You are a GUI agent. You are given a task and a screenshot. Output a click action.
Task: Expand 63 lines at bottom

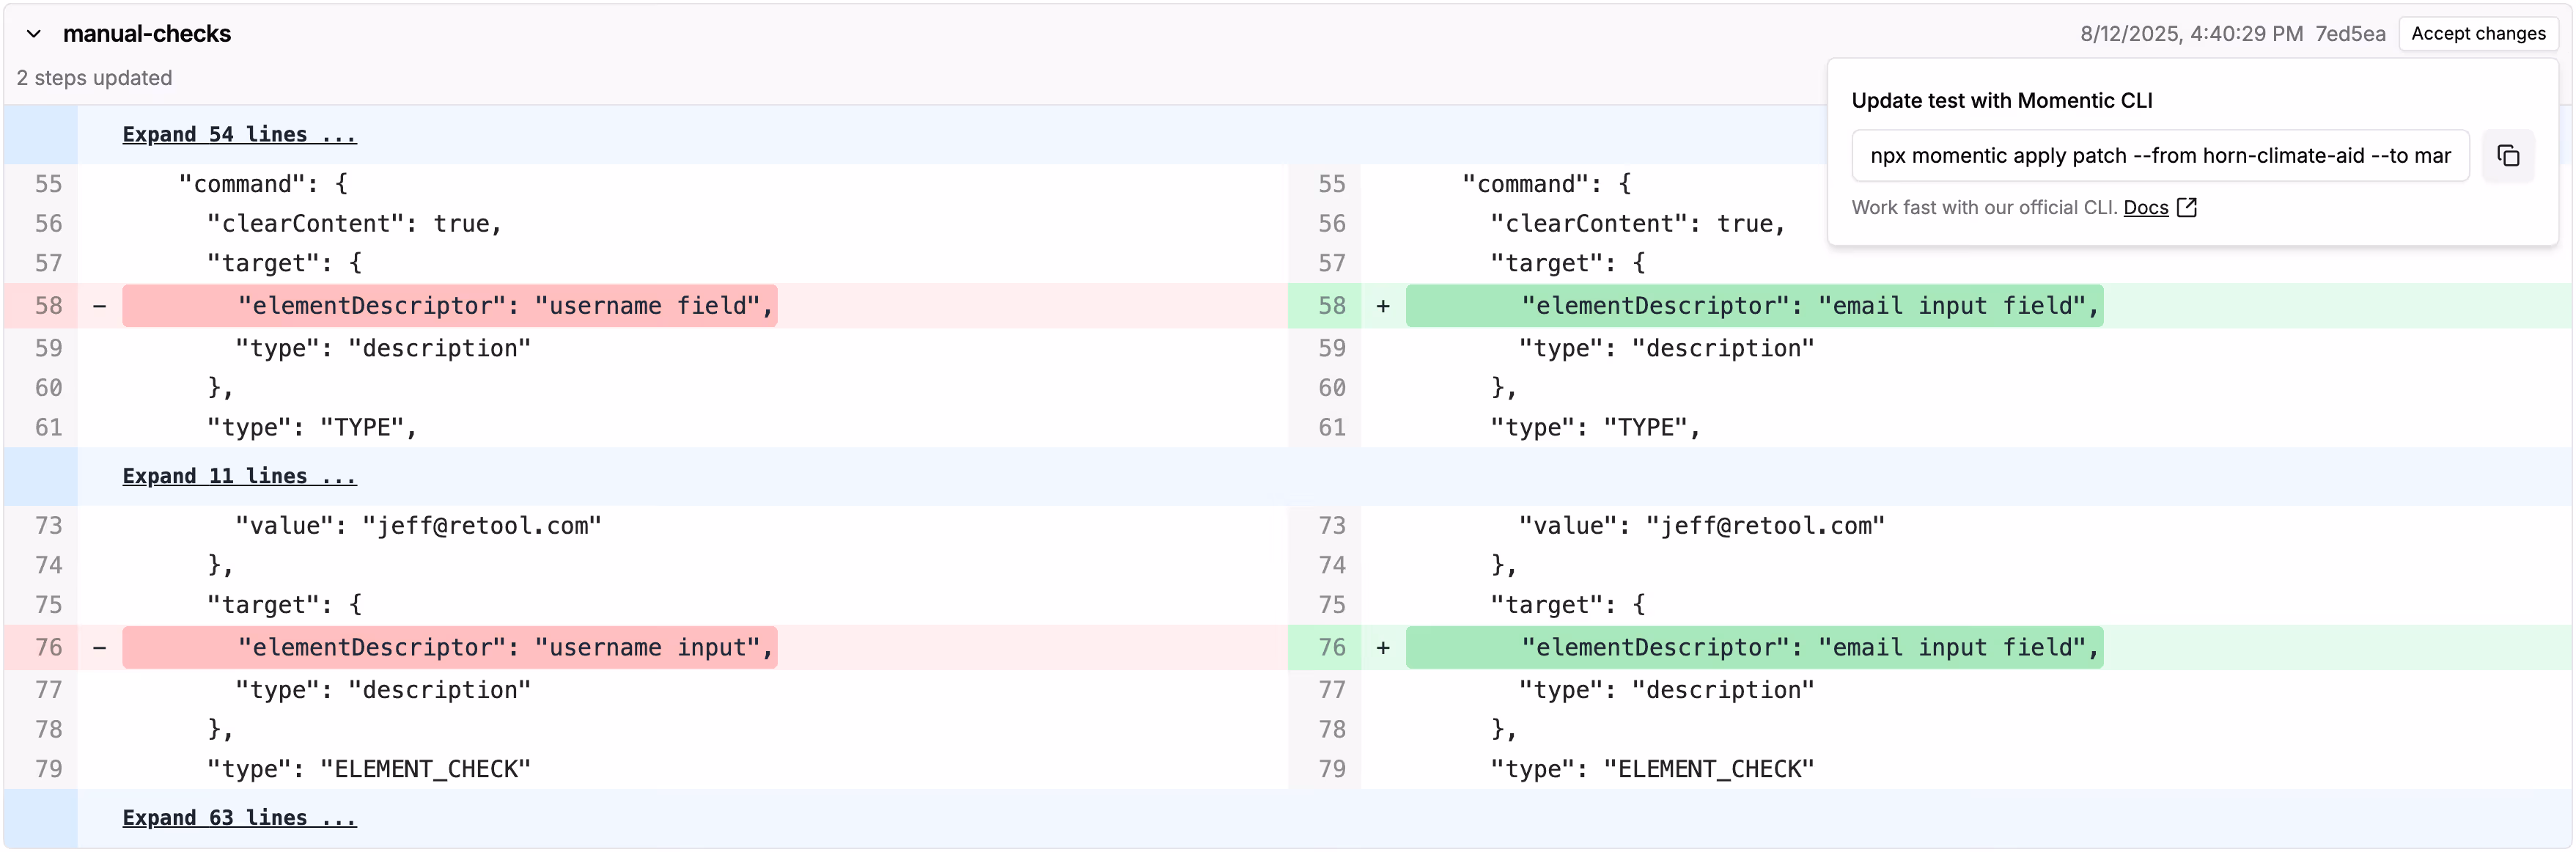pyautogui.click(x=239, y=818)
